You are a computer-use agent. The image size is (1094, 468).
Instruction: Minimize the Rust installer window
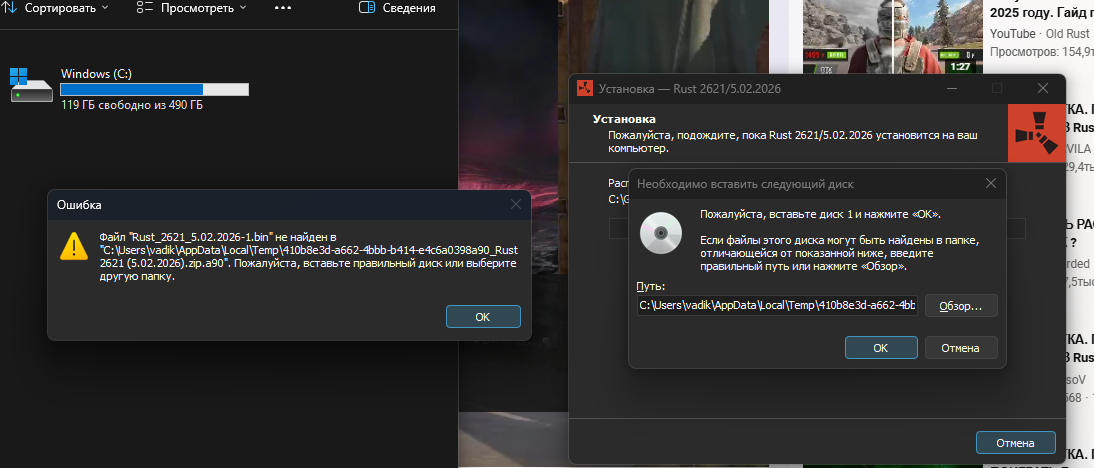[x=953, y=89]
